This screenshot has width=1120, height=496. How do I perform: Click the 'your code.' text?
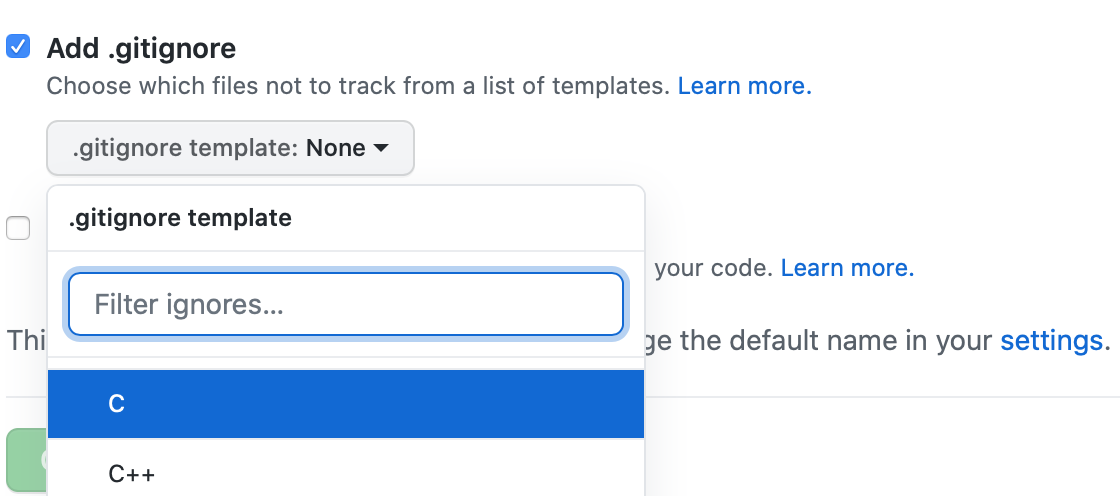(713, 268)
